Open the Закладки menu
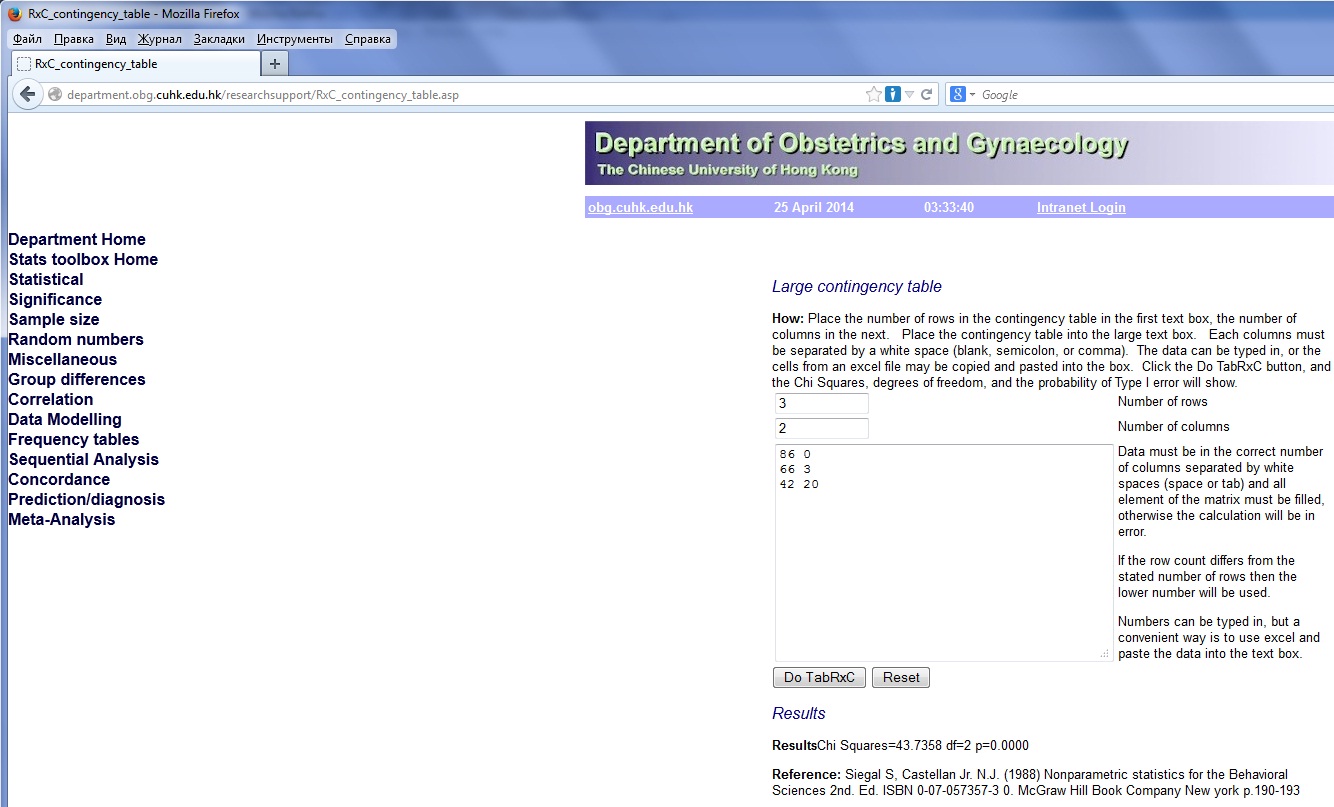 coord(219,39)
